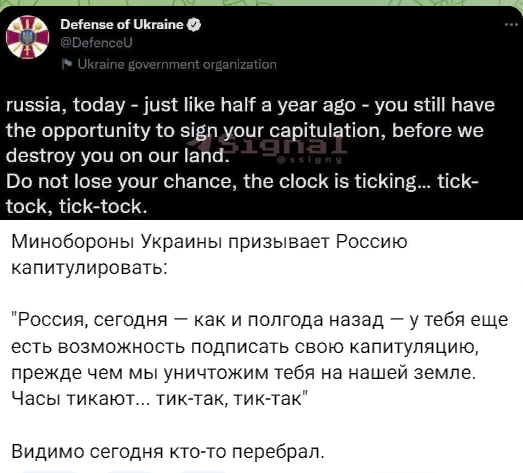
Task: Open the tweet's three-dot more menu
Action: pyautogui.click(x=511, y=24)
